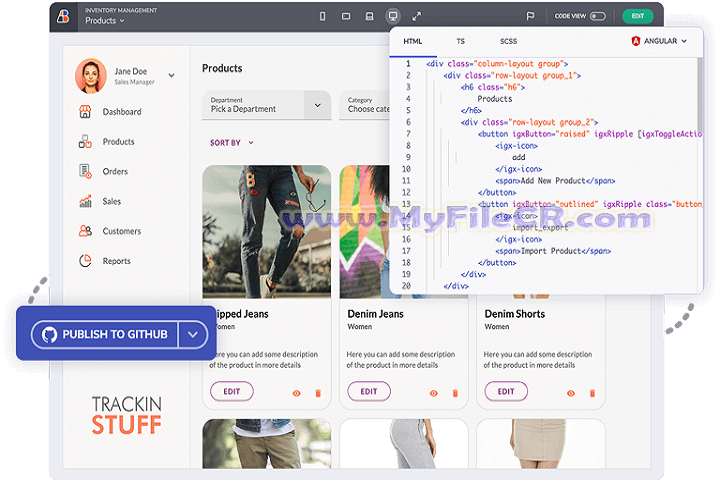
Task: Click trash icon on Denim Shorts card
Action: 592,393
